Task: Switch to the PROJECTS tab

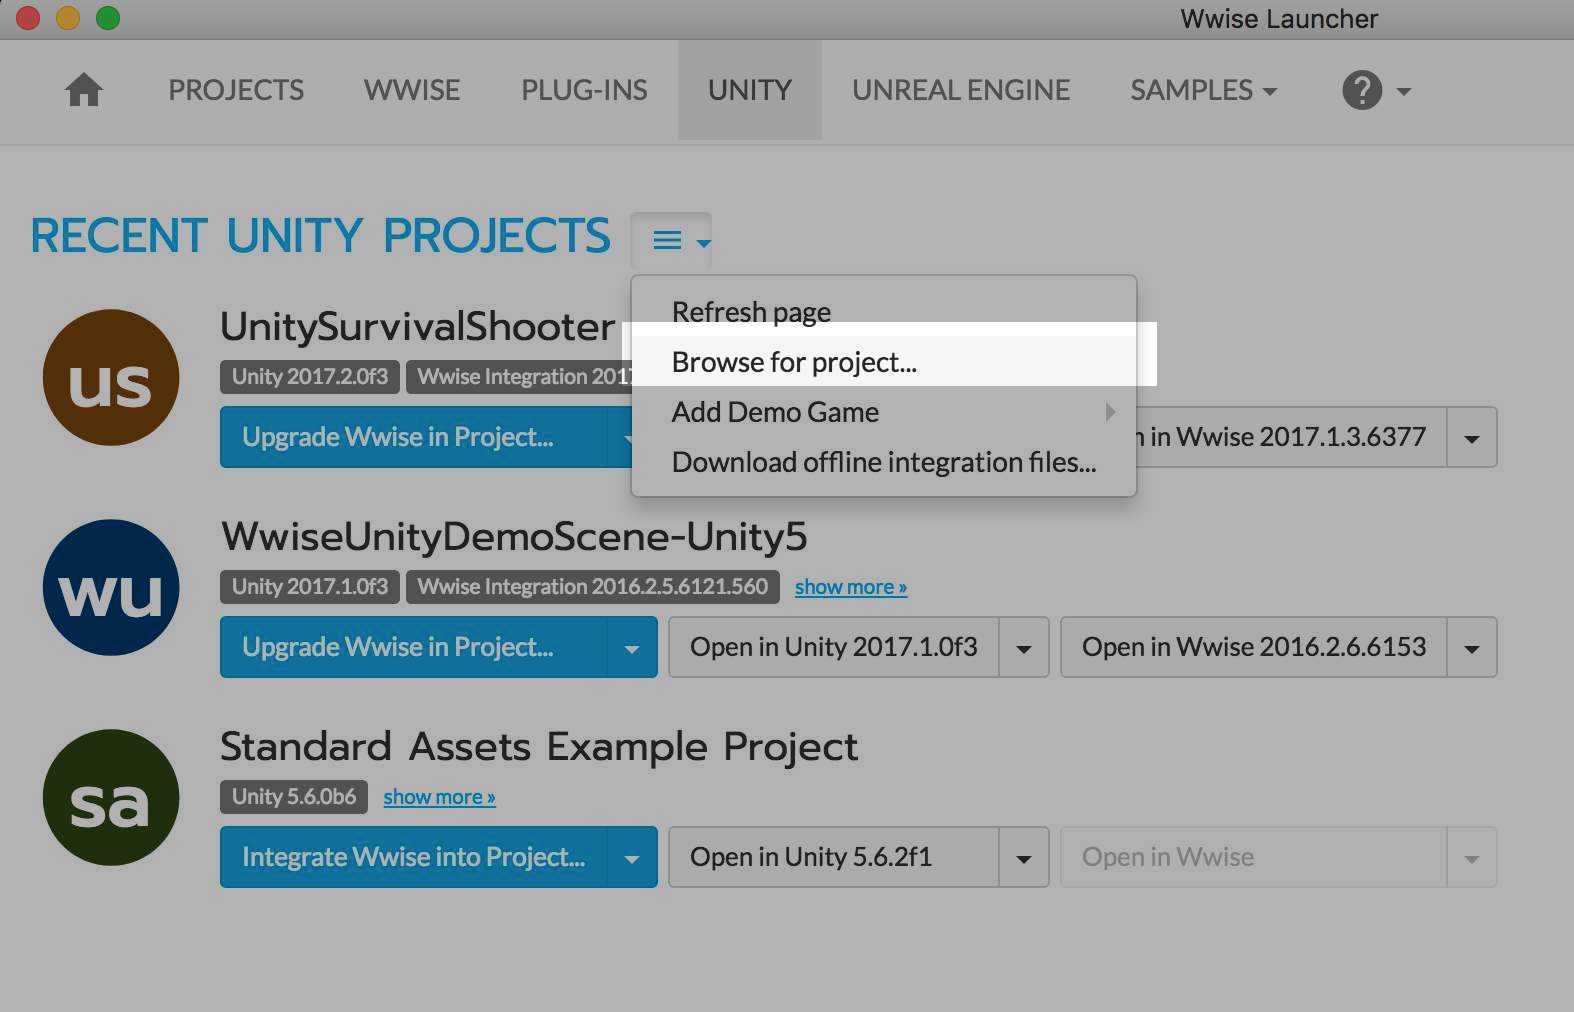Action: tap(236, 90)
